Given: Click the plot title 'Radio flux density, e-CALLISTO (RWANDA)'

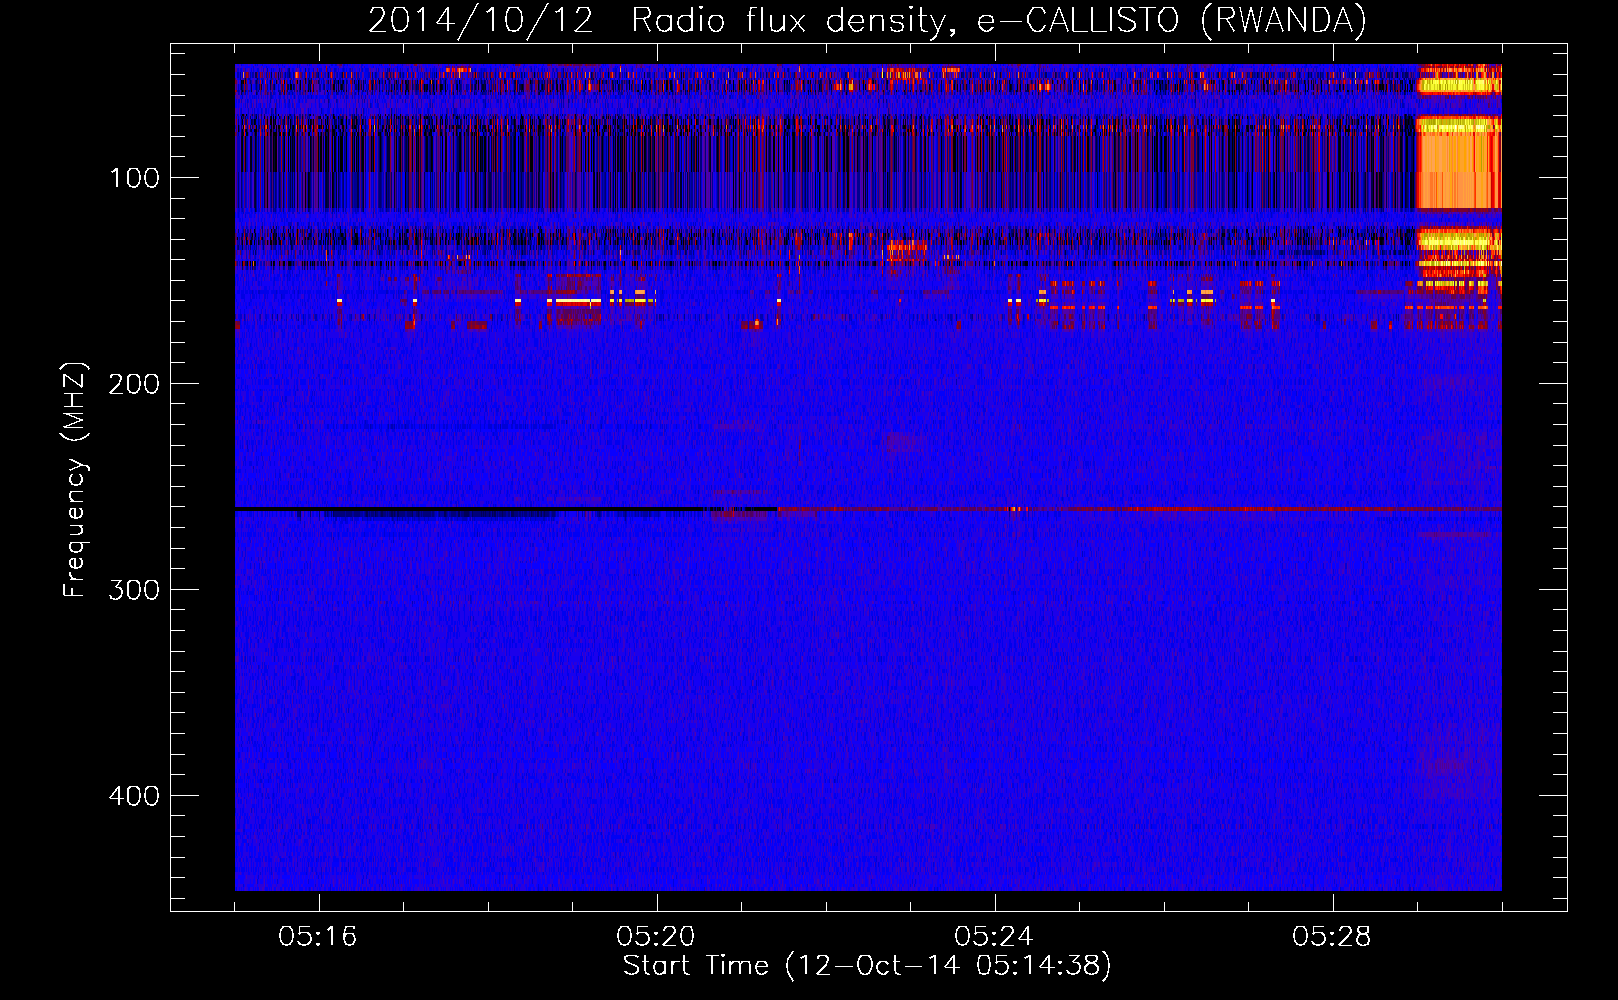Looking at the screenshot, I should coord(999,20).
